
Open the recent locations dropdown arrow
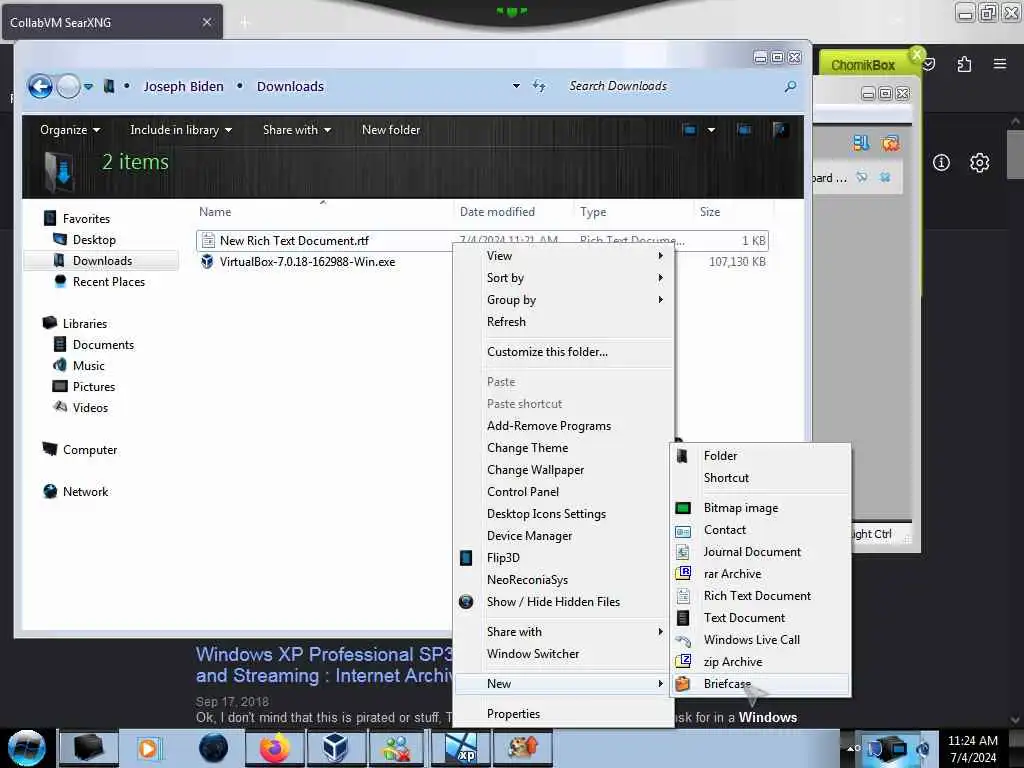[88, 86]
